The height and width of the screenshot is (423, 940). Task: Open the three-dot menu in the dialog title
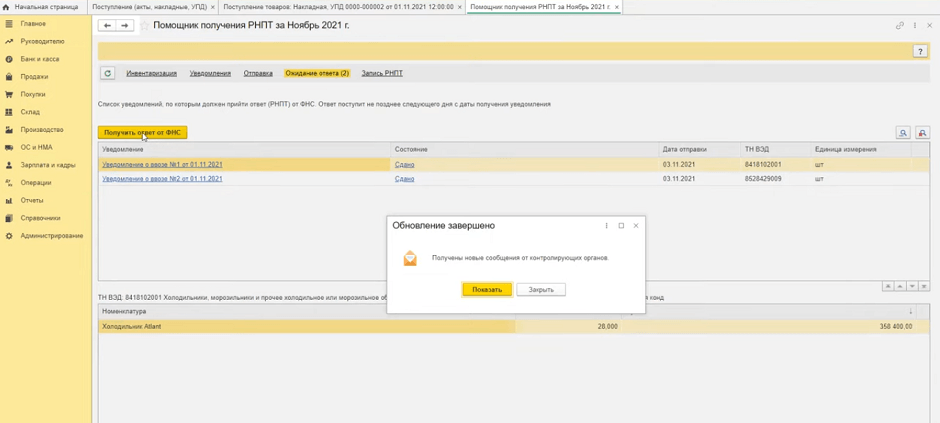(x=607, y=226)
